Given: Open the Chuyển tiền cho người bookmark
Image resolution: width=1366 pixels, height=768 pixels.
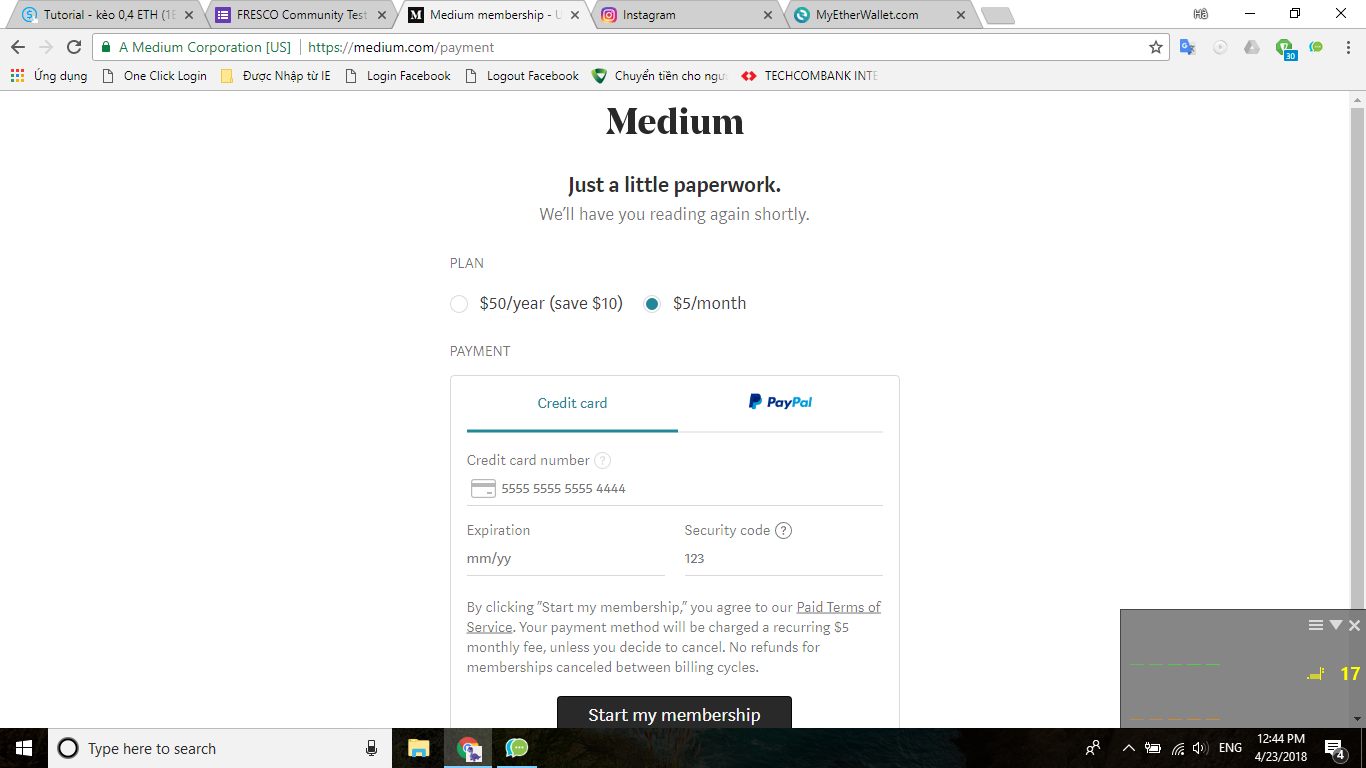Looking at the screenshot, I should pyautogui.click(x=660, y=76).
